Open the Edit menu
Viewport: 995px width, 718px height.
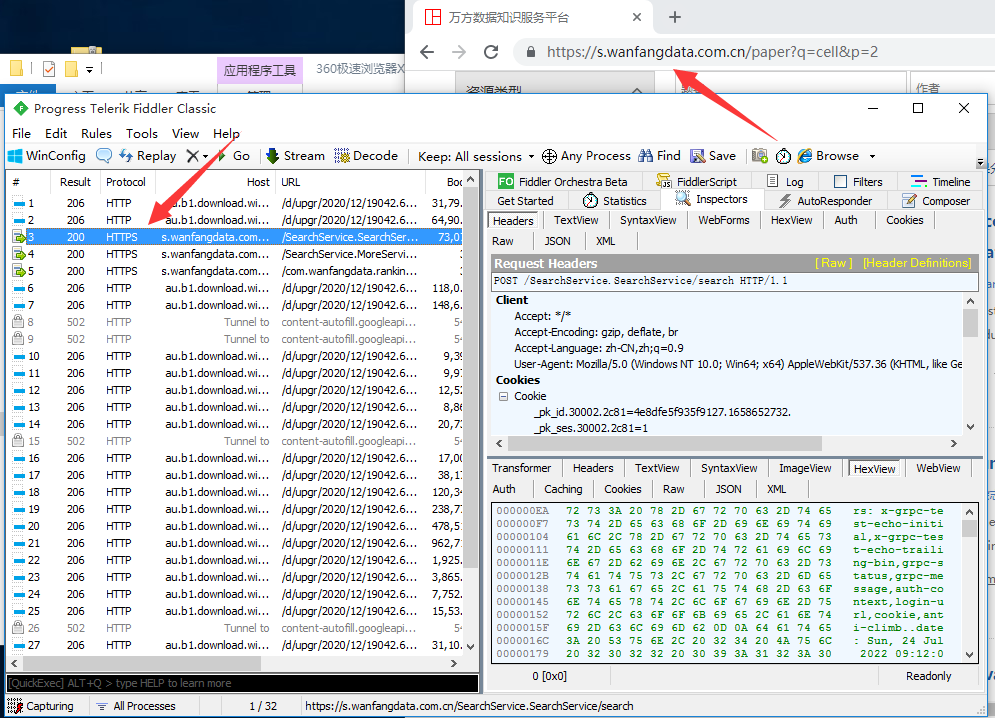click(56, 133)
